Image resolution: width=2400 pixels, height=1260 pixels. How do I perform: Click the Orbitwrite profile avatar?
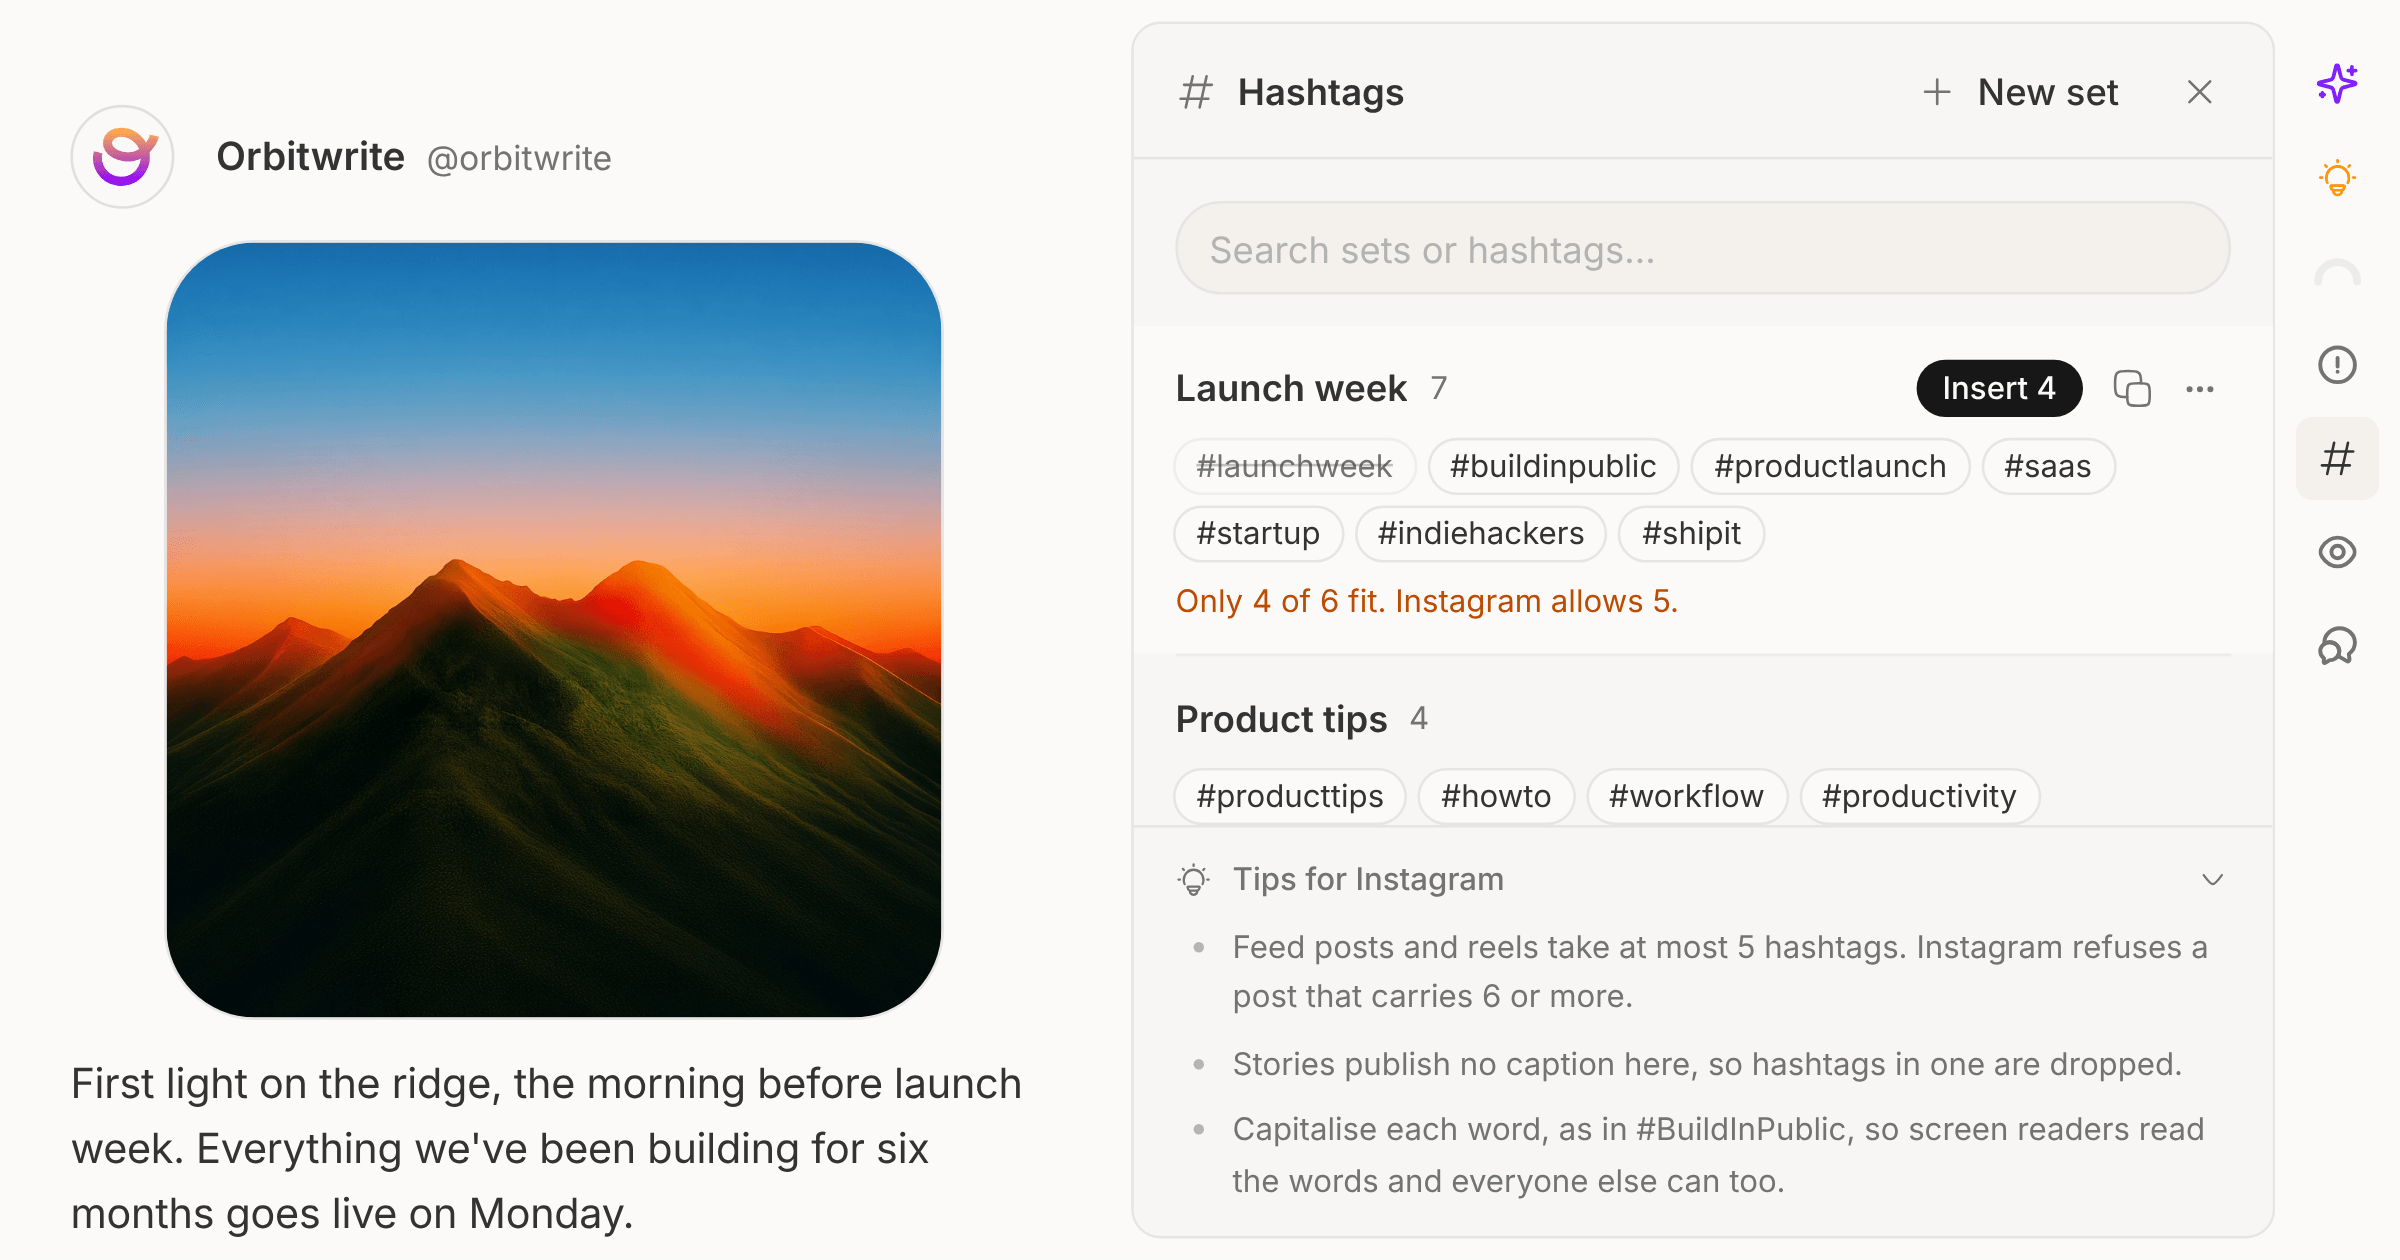123,157
